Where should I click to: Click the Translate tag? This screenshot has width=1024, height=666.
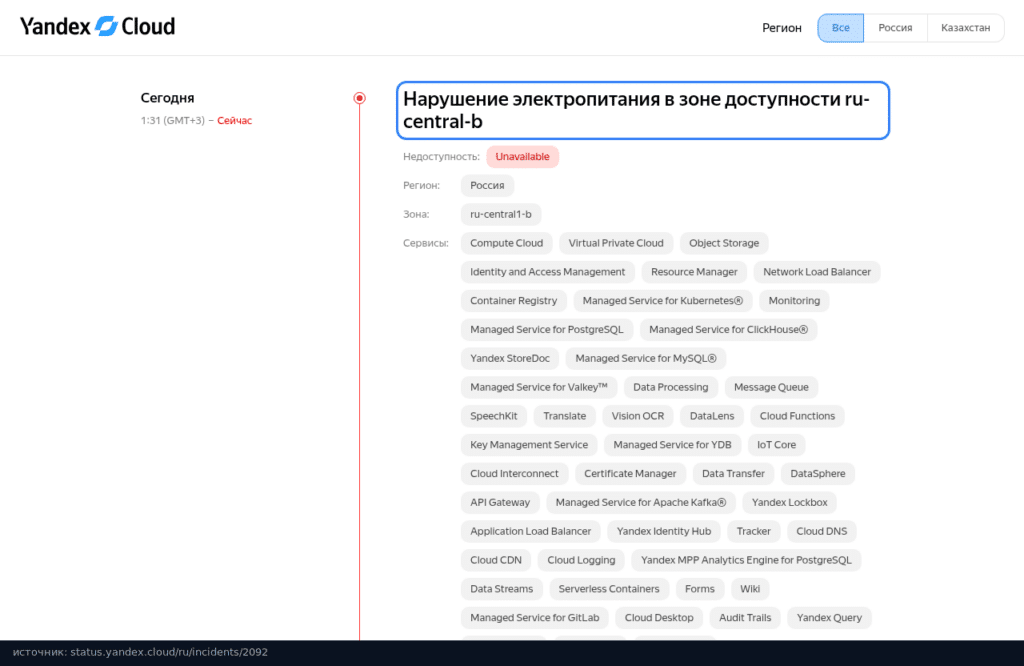pos(565,415)
